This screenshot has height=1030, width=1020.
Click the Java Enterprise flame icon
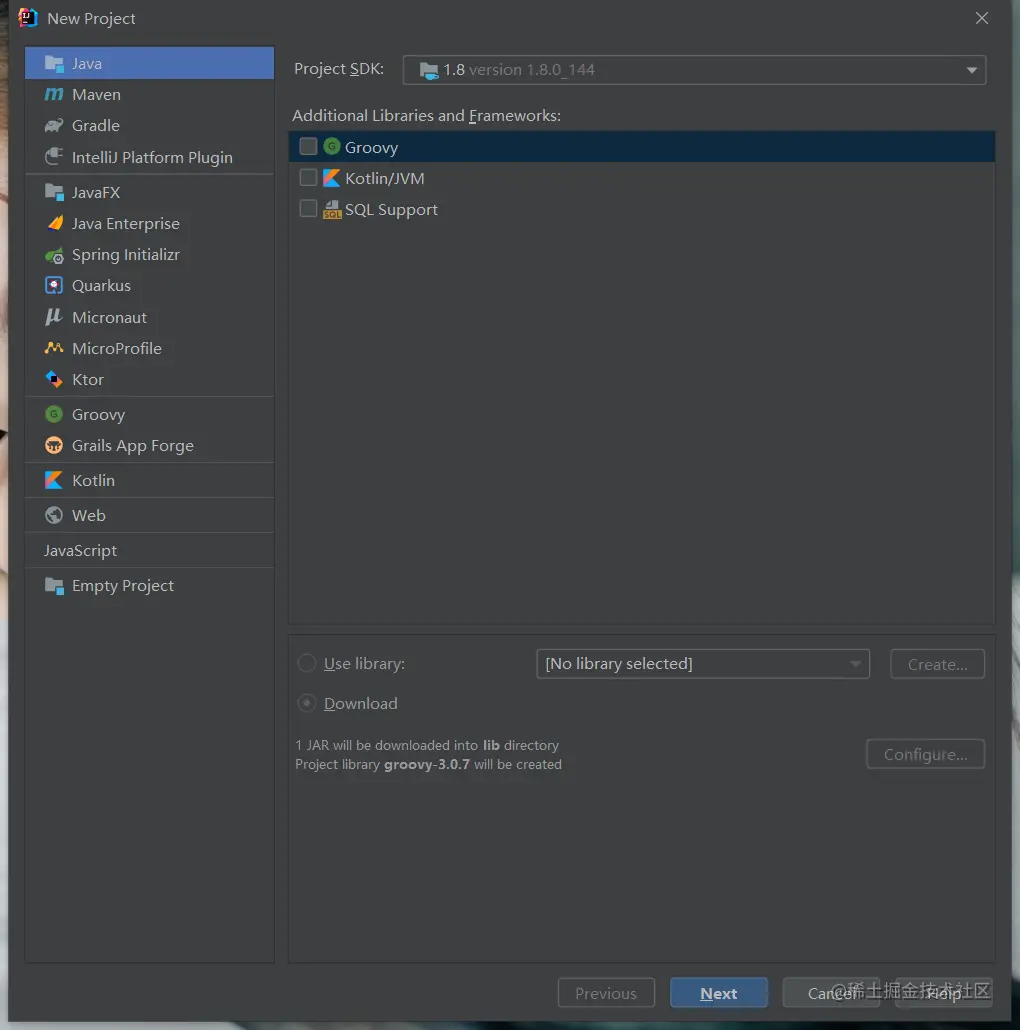pos(54,223)
